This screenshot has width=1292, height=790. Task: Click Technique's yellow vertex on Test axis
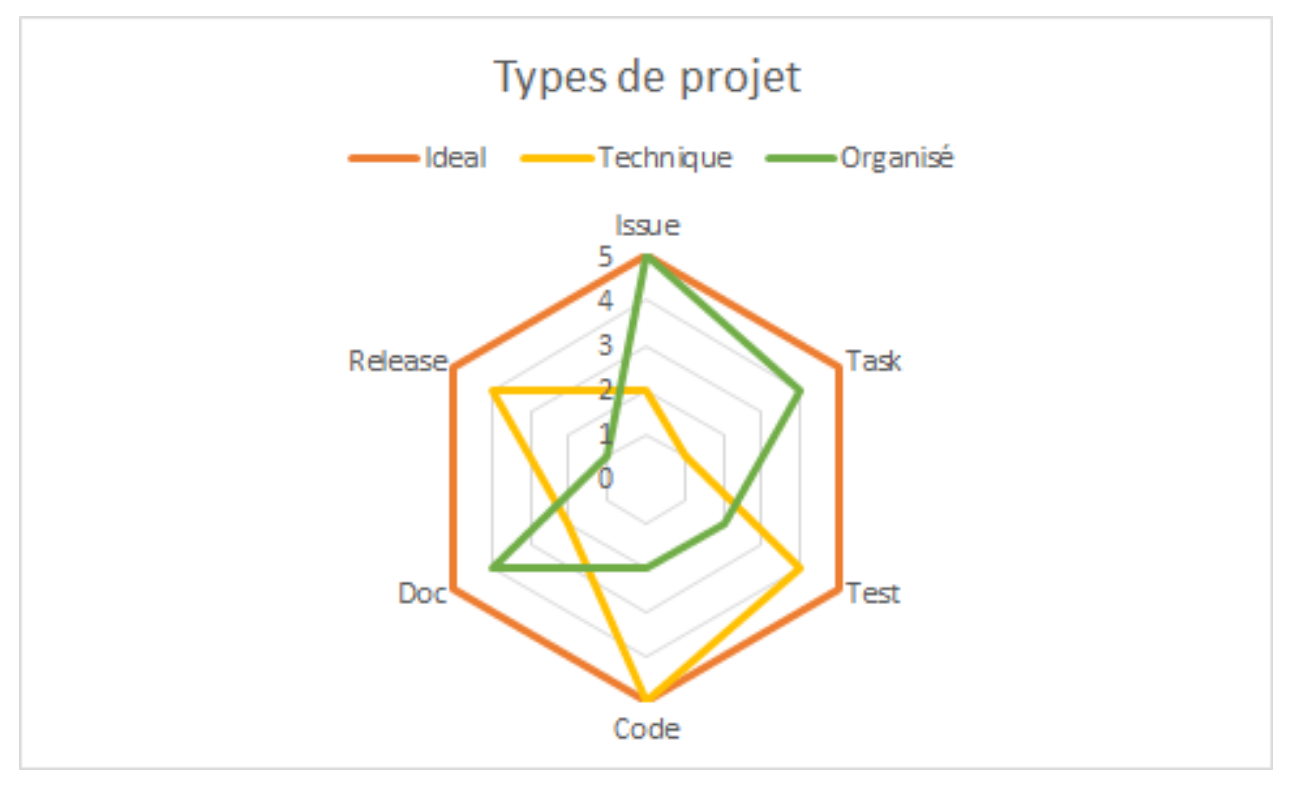(801, 568)
